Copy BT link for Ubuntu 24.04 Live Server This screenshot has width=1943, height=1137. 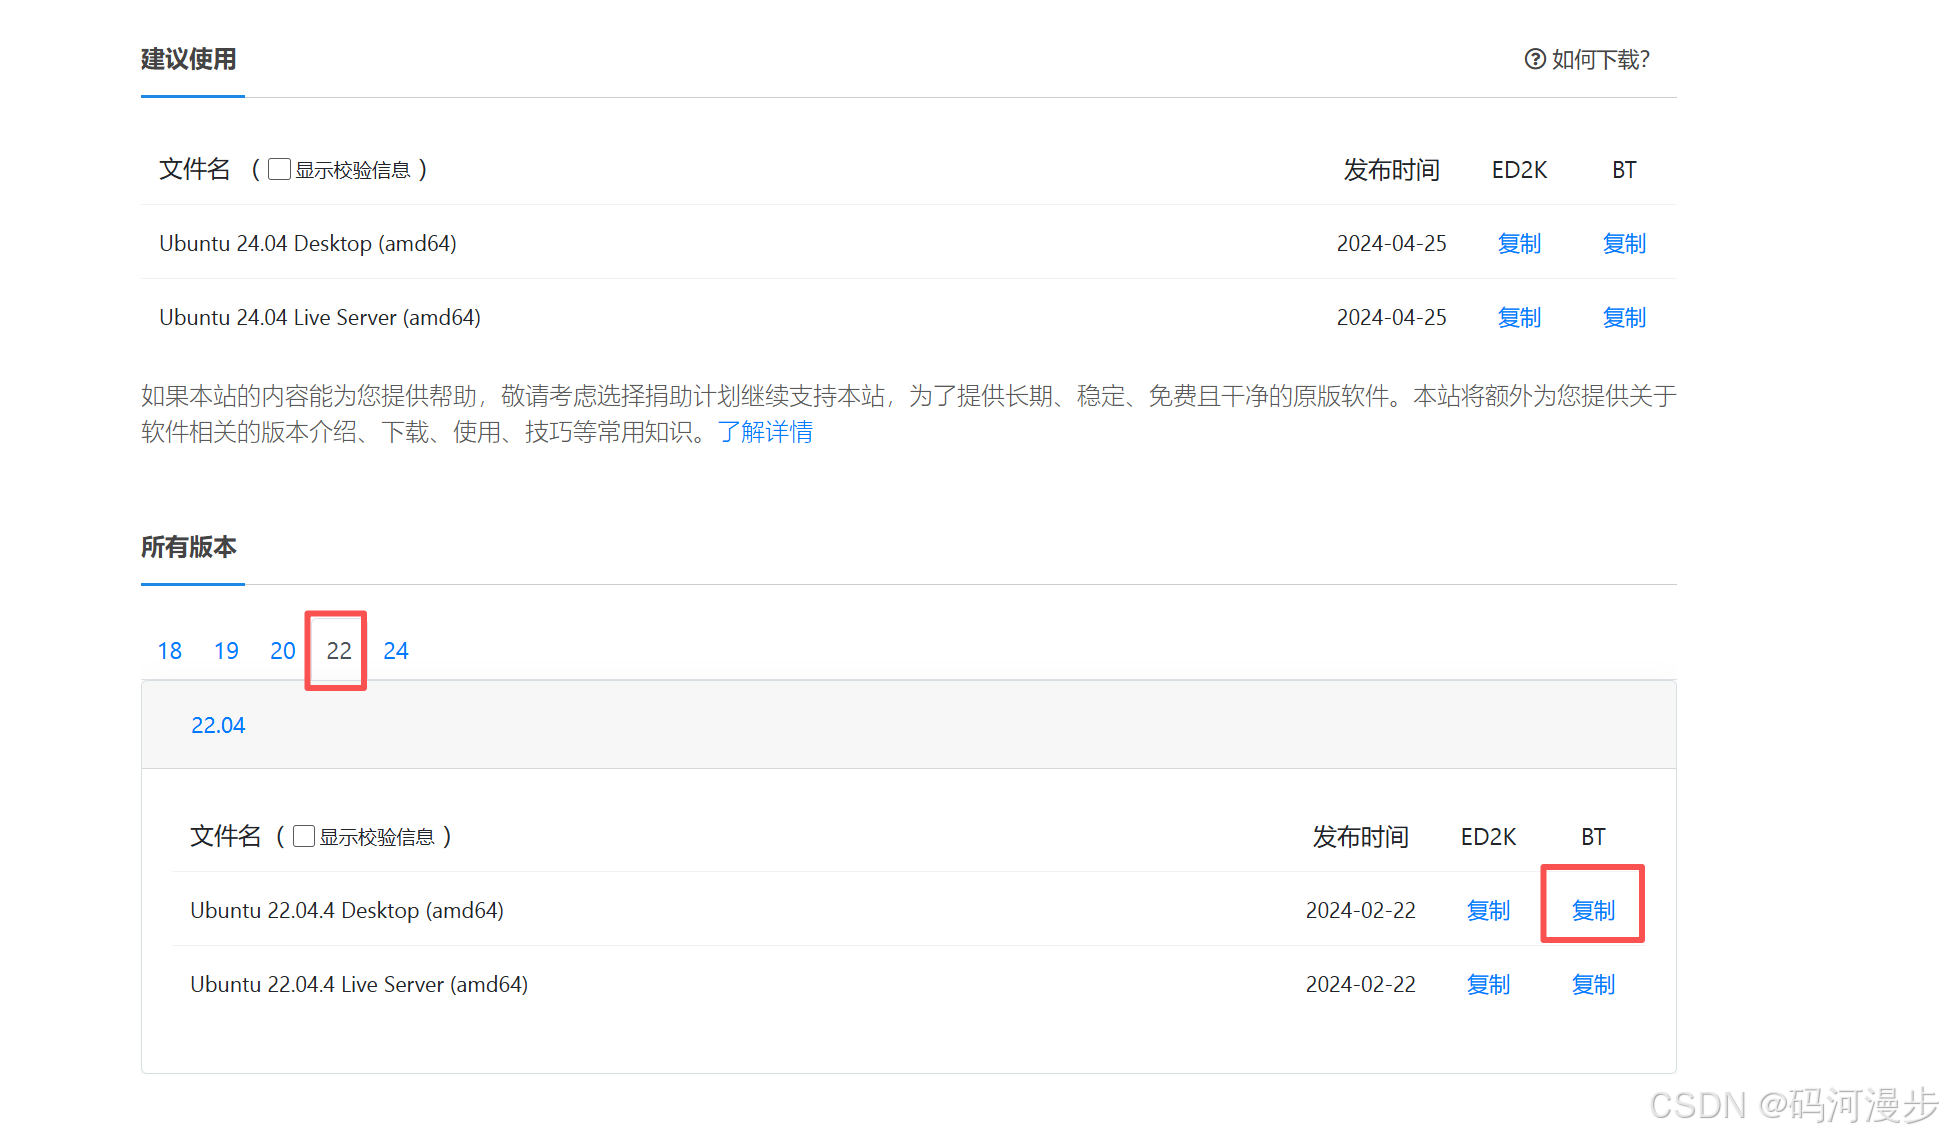tap(1624, 317)
